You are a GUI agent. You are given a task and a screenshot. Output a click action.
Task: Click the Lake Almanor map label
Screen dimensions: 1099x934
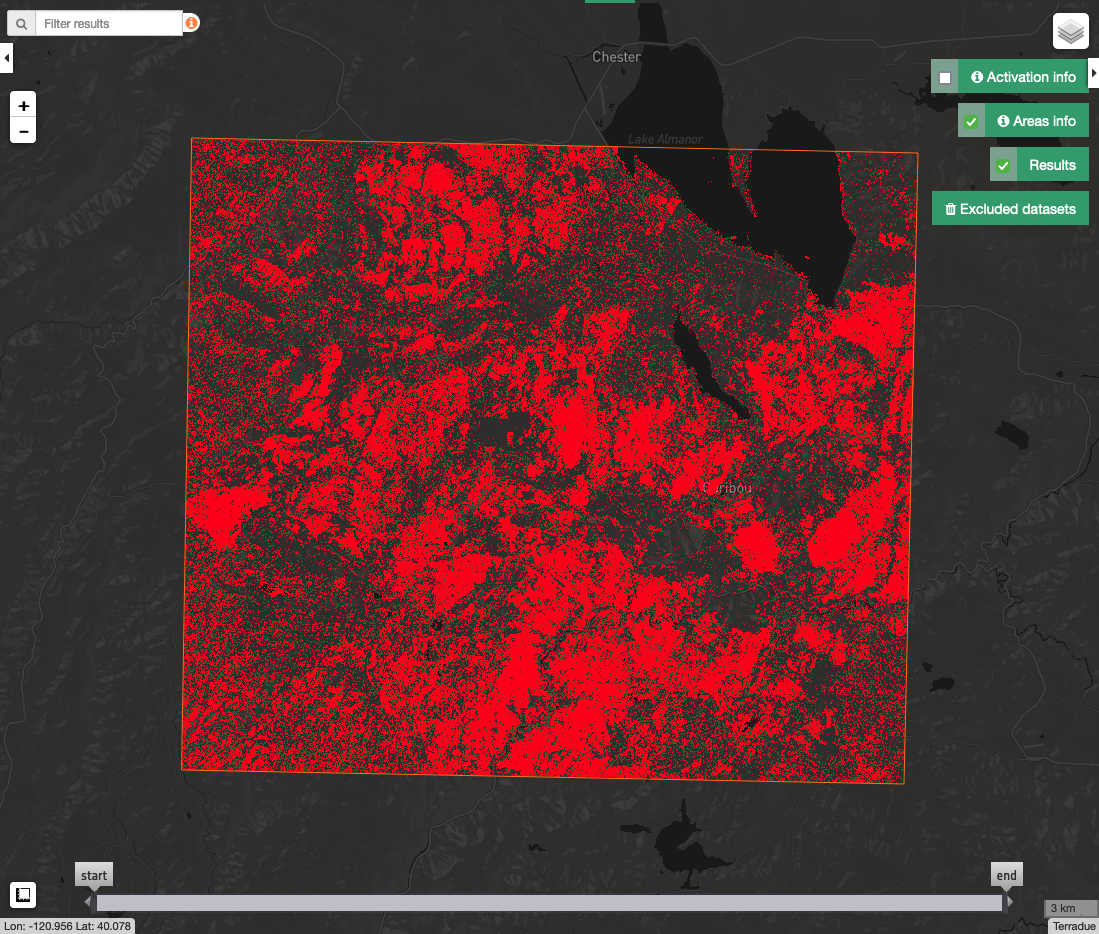[x=665, y=139]
